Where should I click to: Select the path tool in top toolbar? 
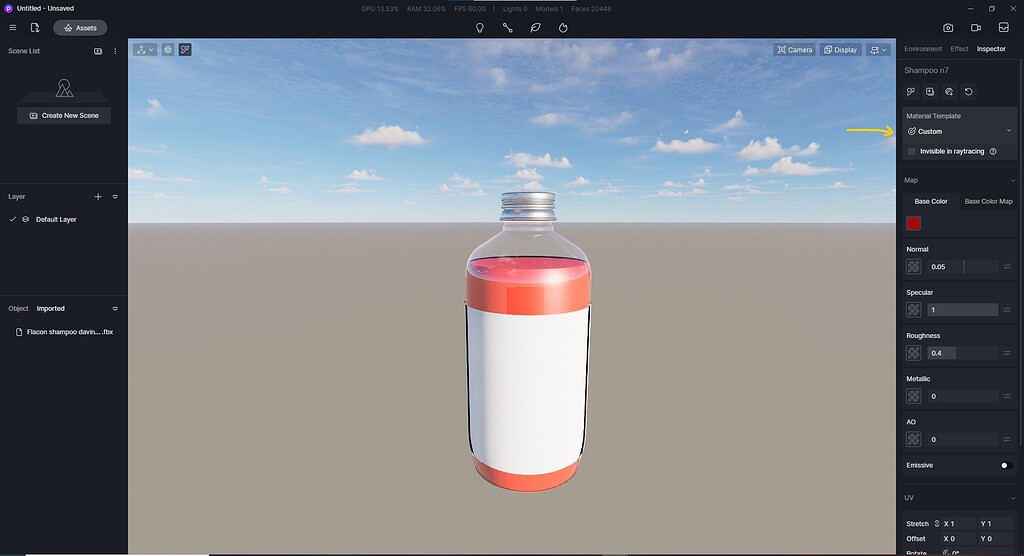507,28
